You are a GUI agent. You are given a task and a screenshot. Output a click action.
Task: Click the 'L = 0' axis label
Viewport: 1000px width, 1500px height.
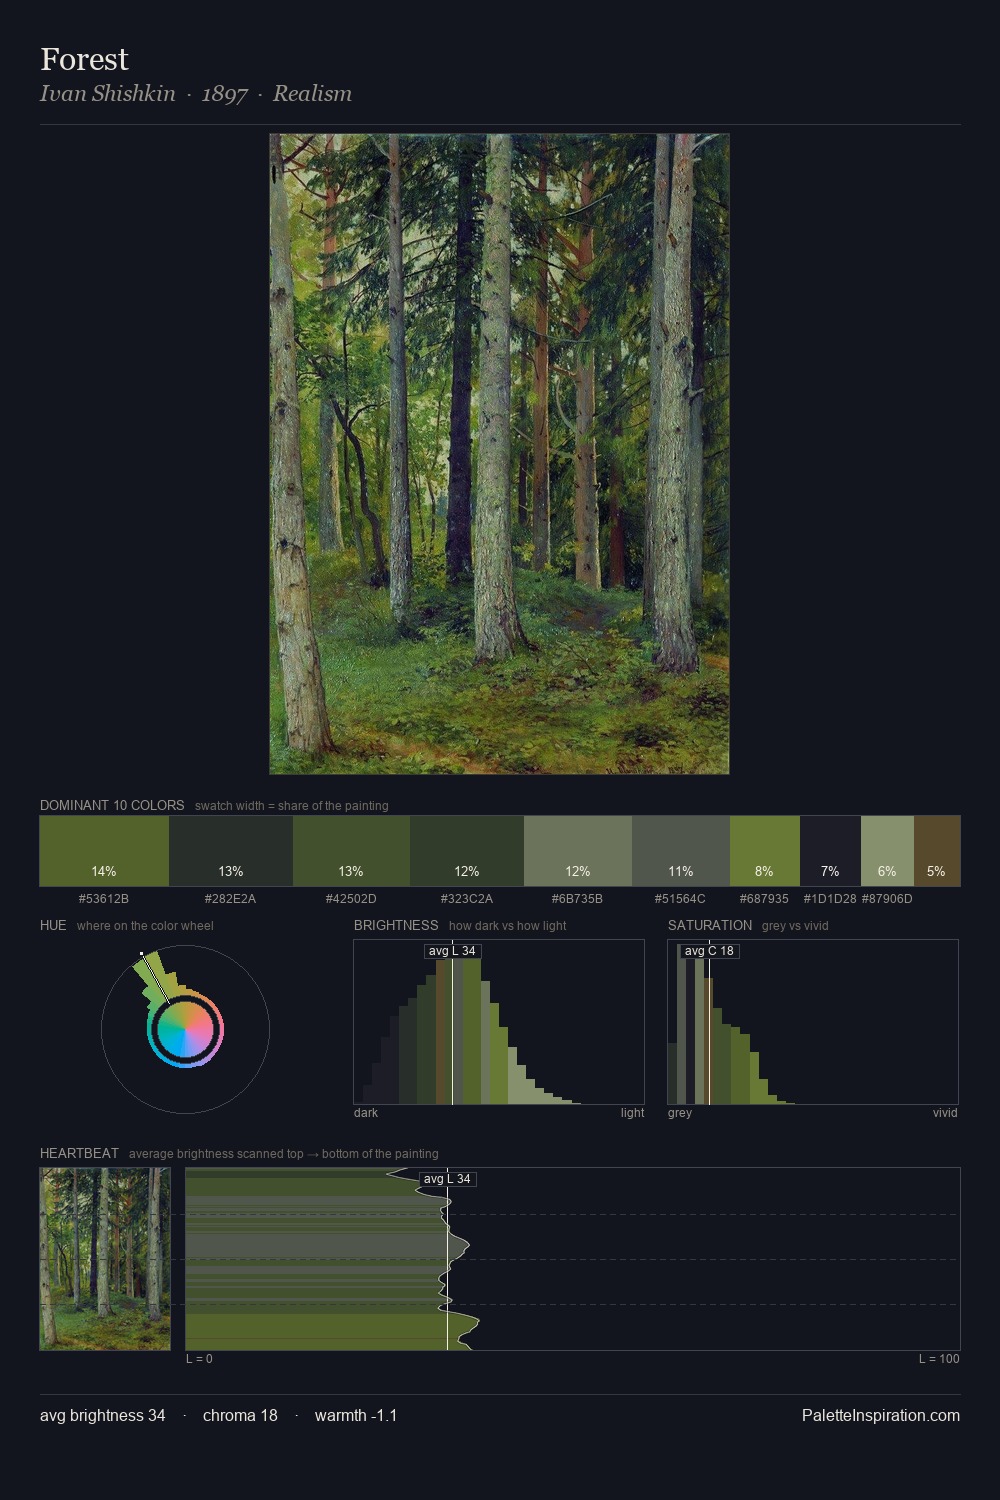coord(199,1359)
